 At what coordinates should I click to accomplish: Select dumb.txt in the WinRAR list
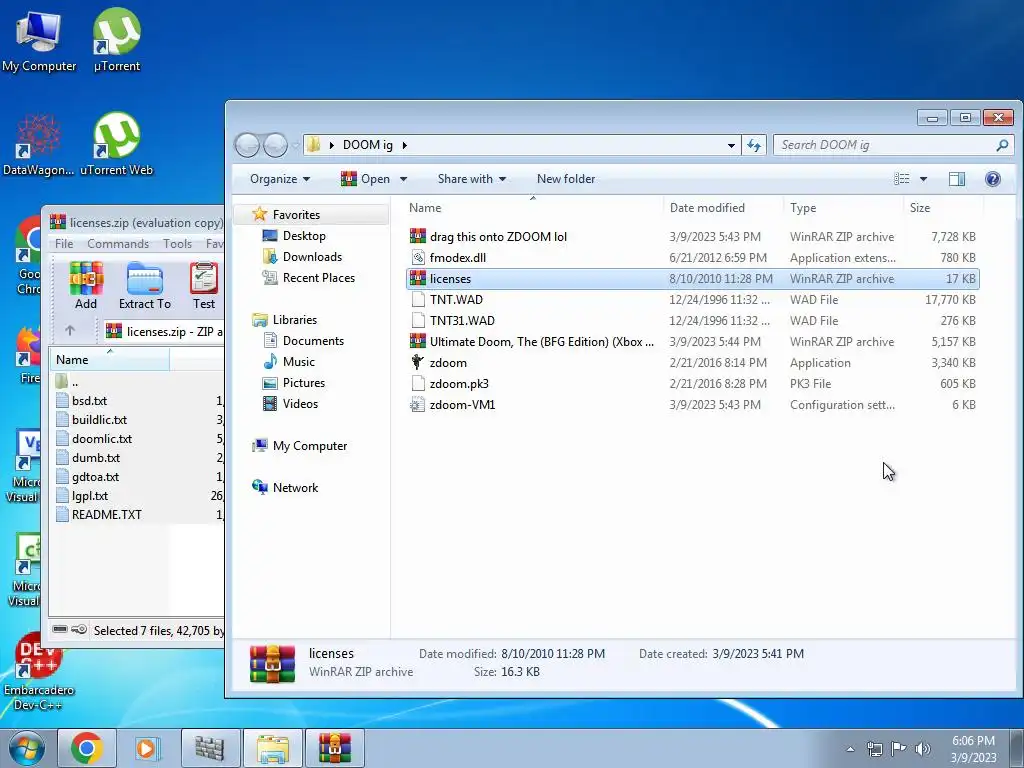(96, 457)
